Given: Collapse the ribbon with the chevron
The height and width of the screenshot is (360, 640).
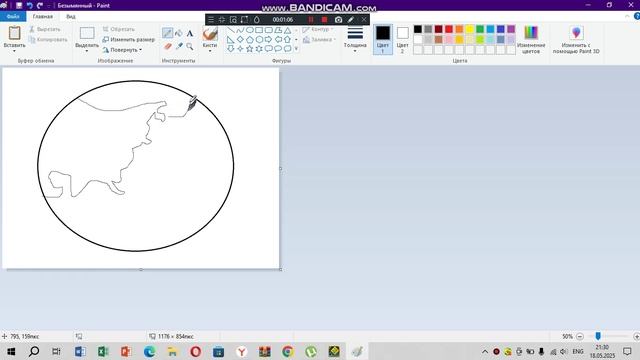Looking at the screenshot, I should [x=627, y=16].
